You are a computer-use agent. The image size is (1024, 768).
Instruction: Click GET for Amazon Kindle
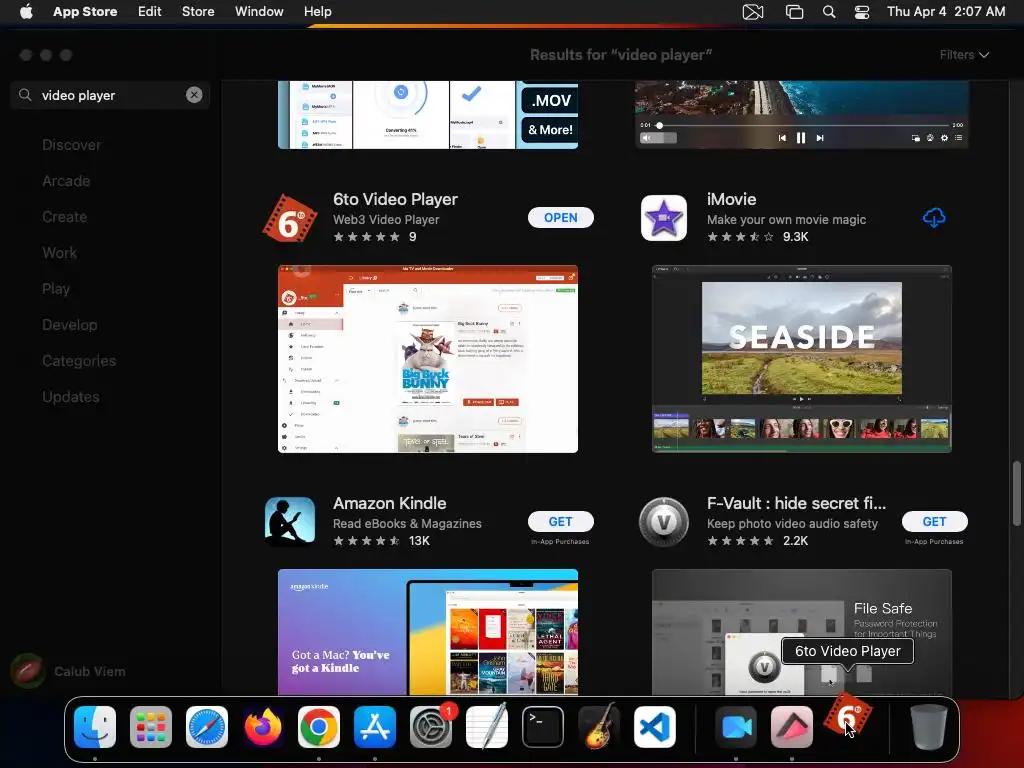560,521
